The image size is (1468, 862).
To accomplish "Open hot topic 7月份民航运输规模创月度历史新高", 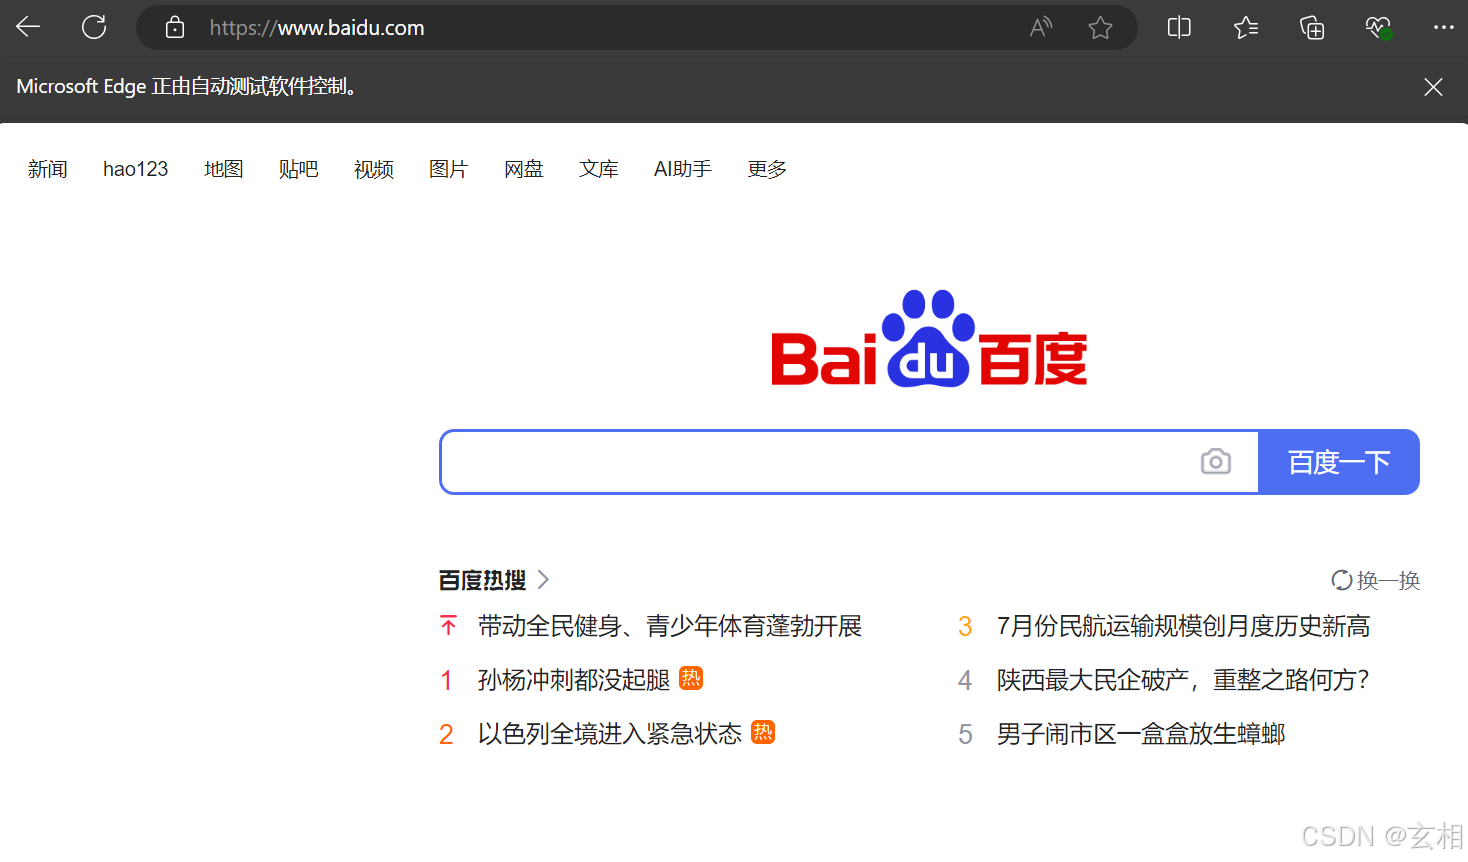I will (x=1184, y=626).
